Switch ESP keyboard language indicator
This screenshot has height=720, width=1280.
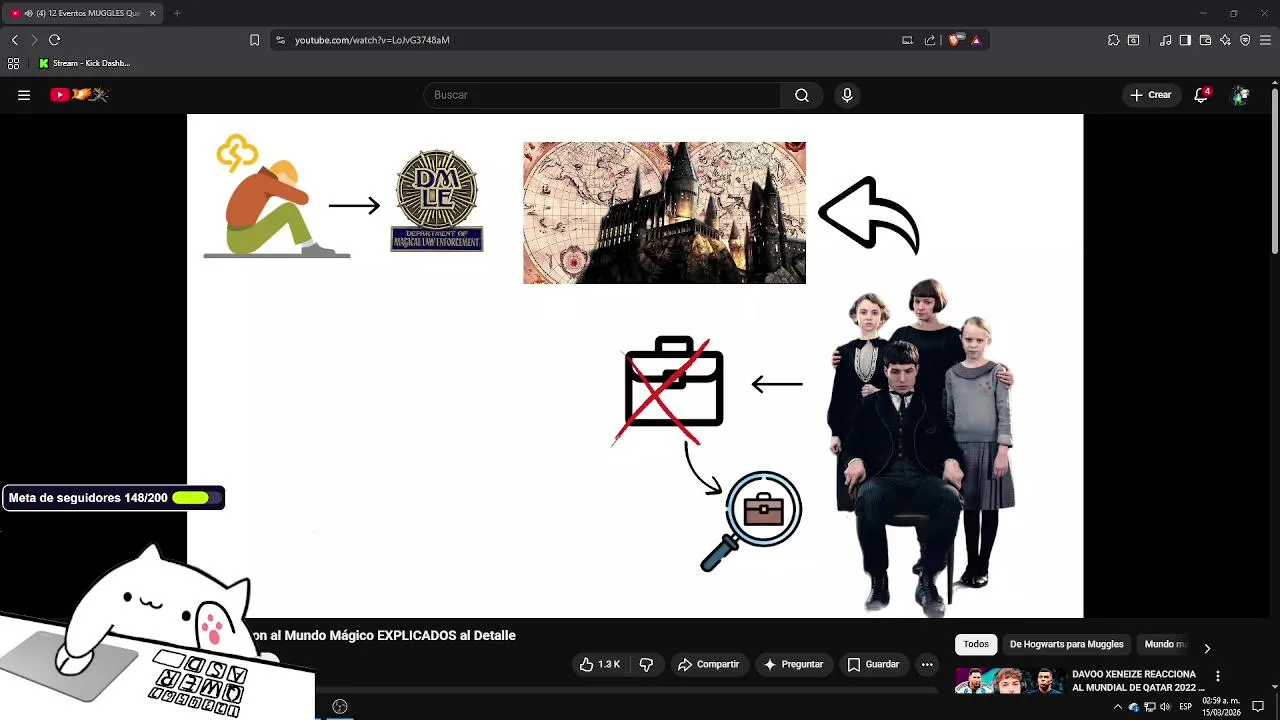[1186, 707]
